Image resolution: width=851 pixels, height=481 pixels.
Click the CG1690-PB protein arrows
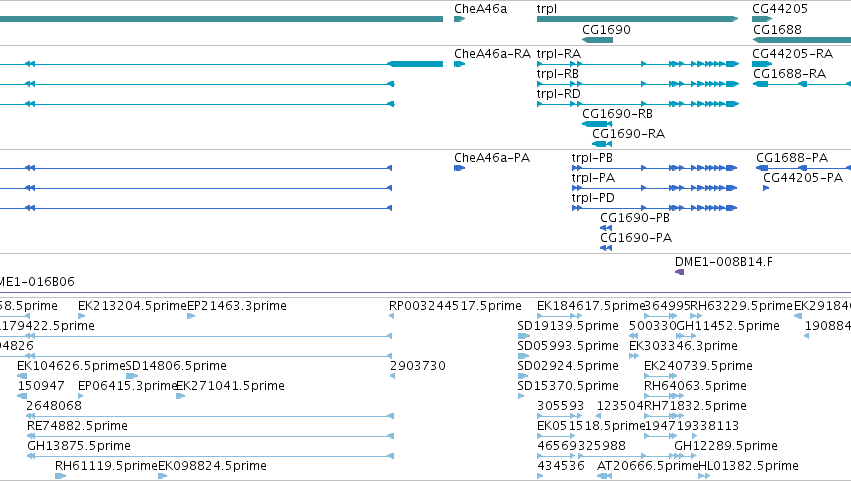click(x=606, y=228)
